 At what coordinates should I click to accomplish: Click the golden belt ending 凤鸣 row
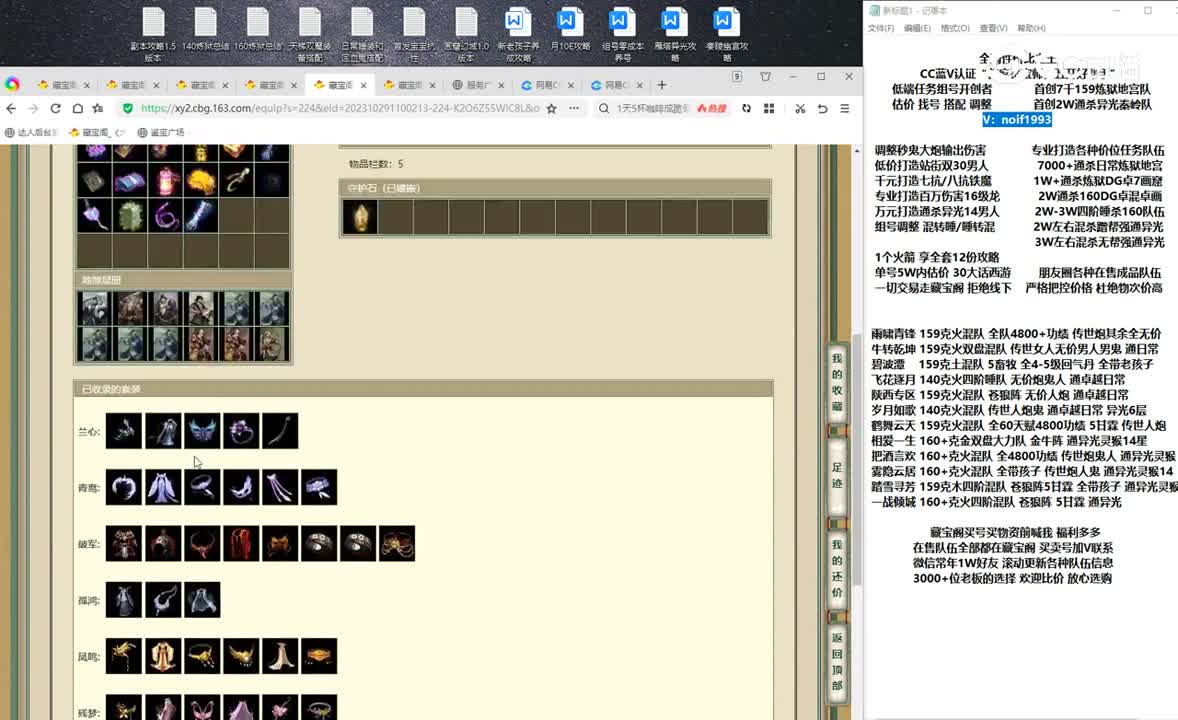[319, 656]
